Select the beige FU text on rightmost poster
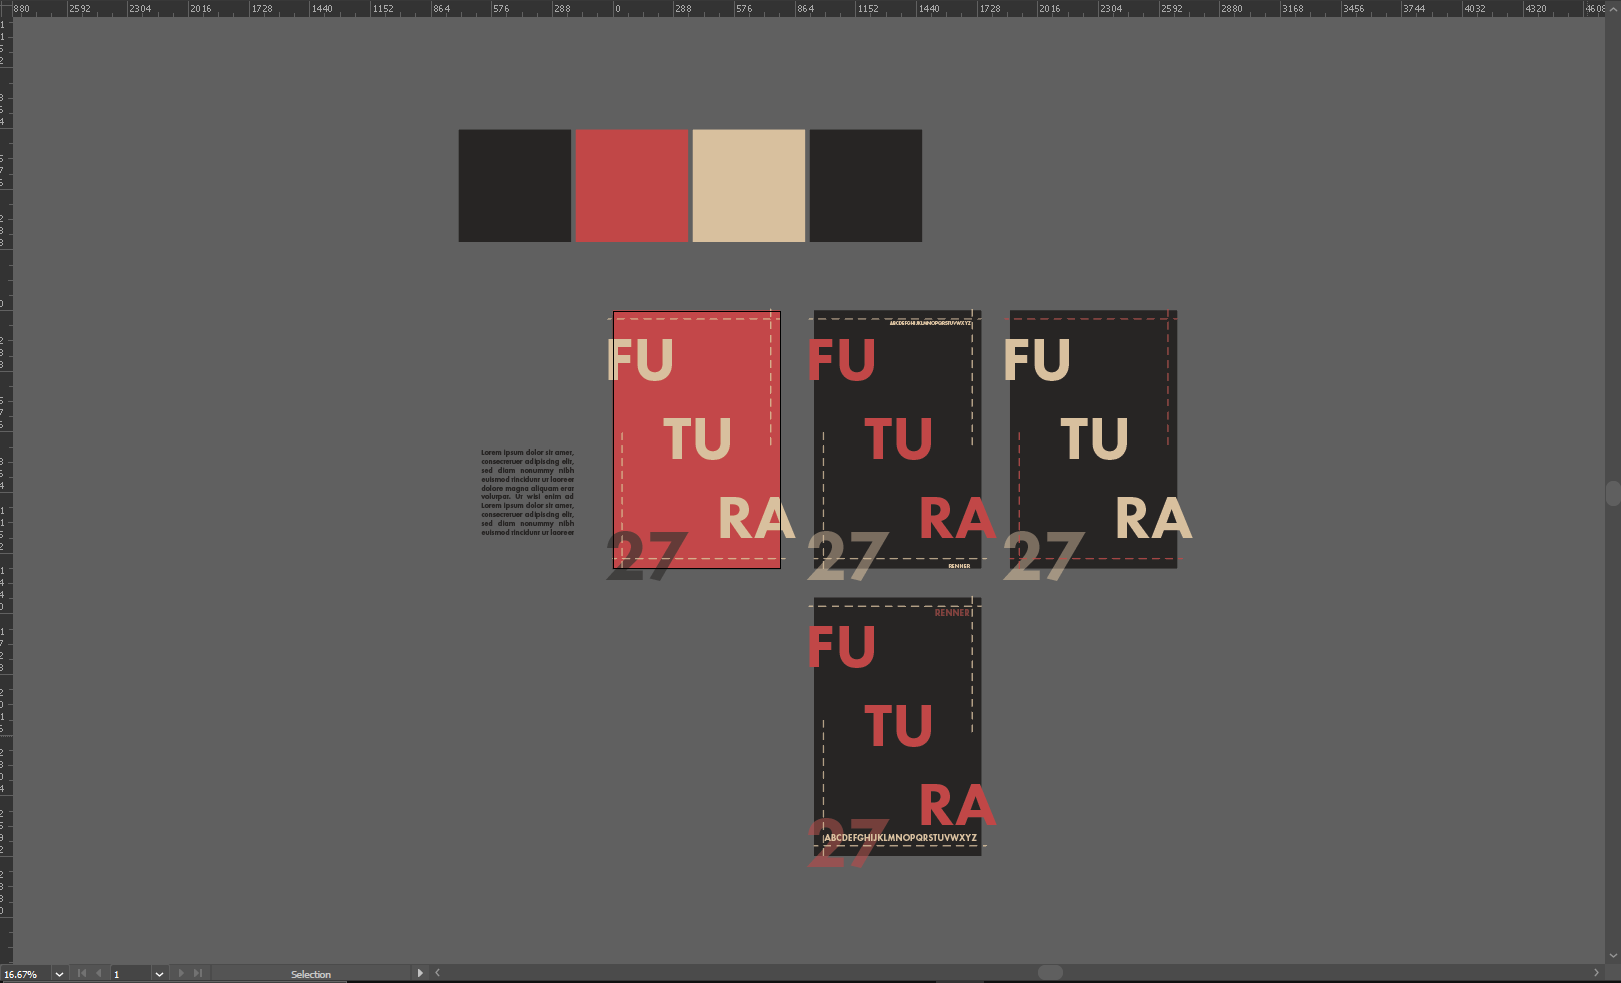 (1037, 360)
